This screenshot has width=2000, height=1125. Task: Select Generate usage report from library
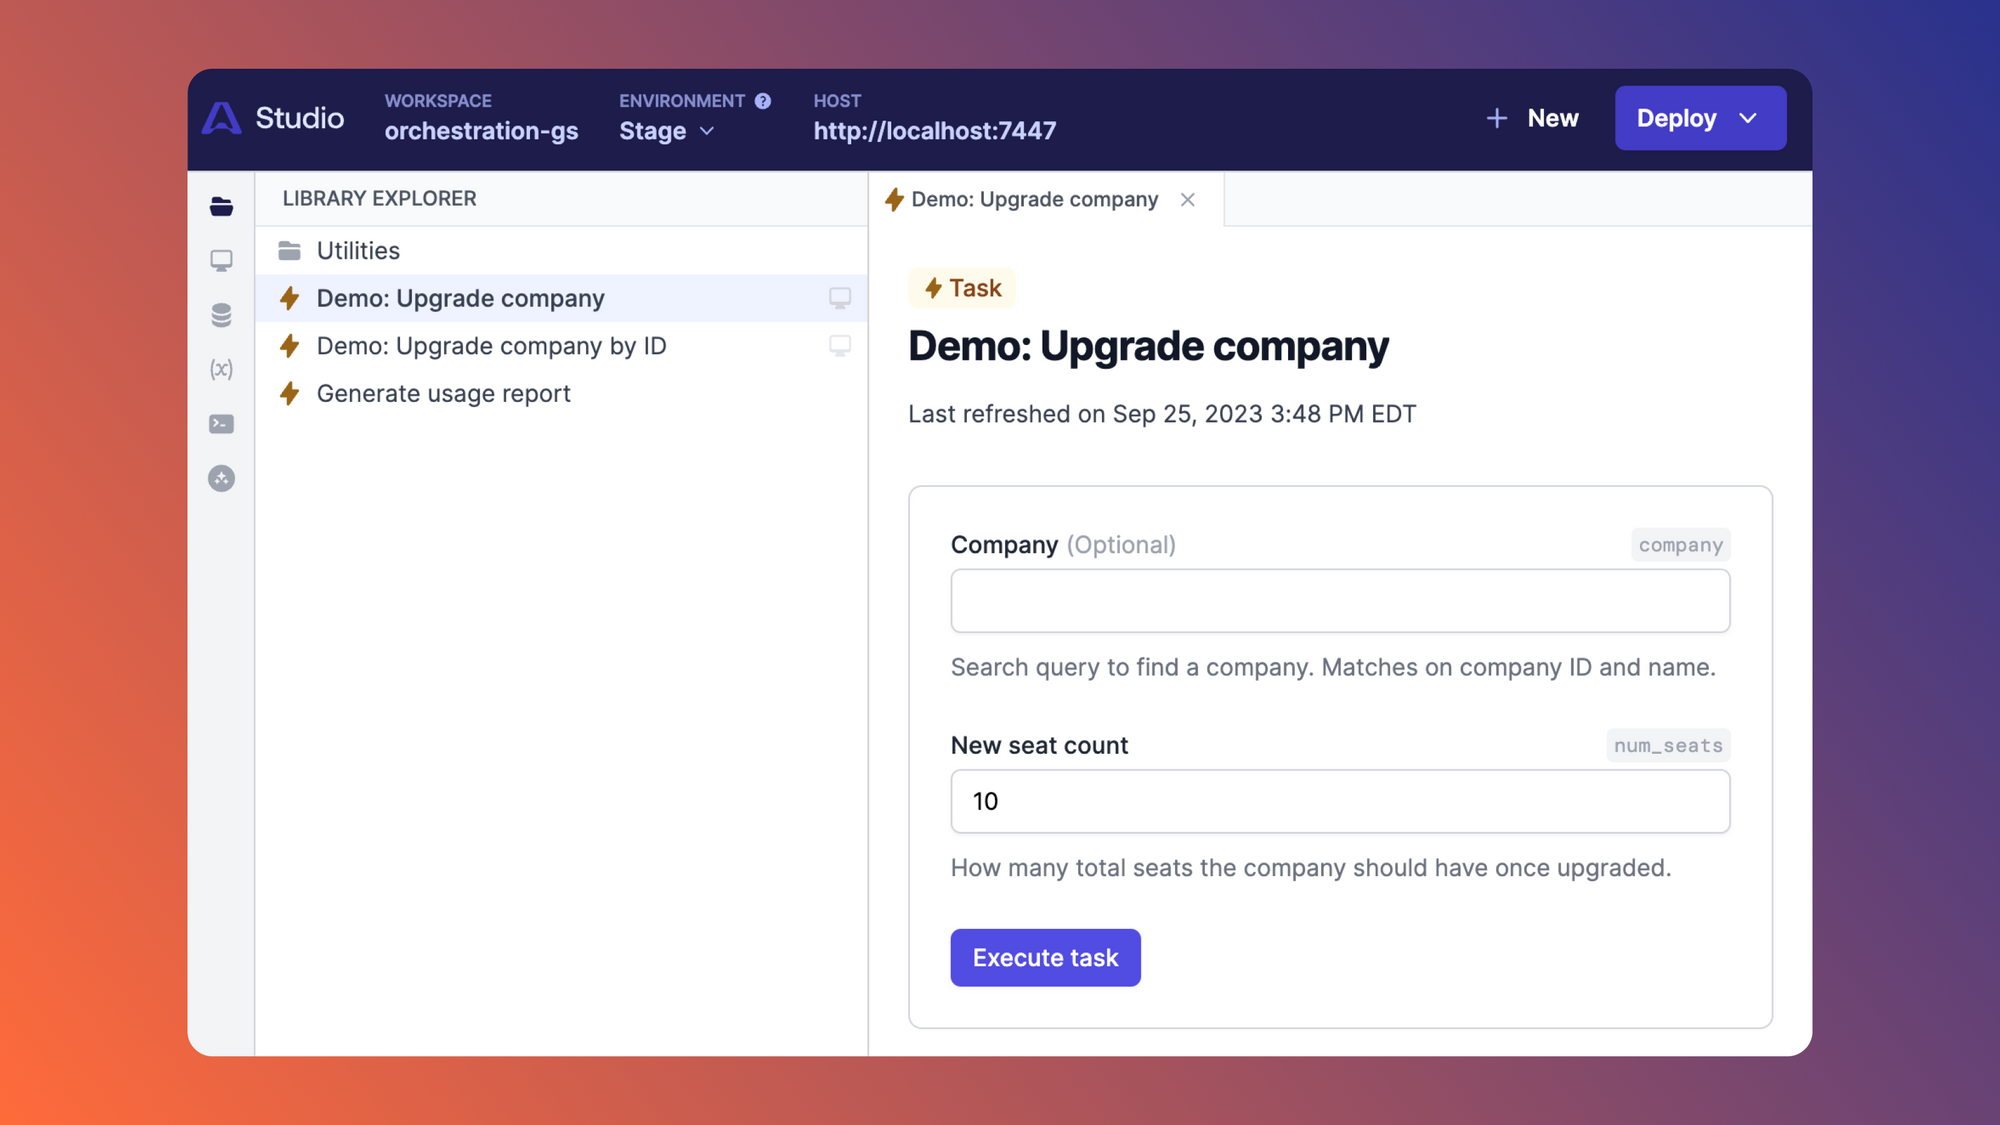tap(444, 393)
